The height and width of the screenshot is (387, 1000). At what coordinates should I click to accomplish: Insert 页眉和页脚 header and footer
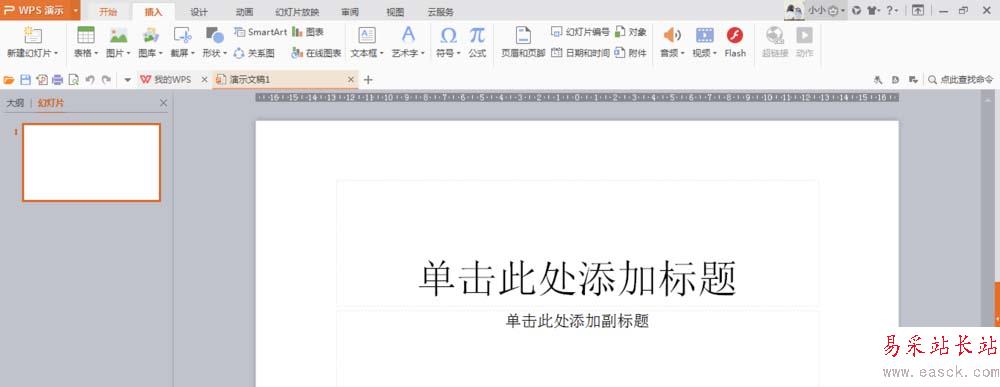click(x=523, y=43)
